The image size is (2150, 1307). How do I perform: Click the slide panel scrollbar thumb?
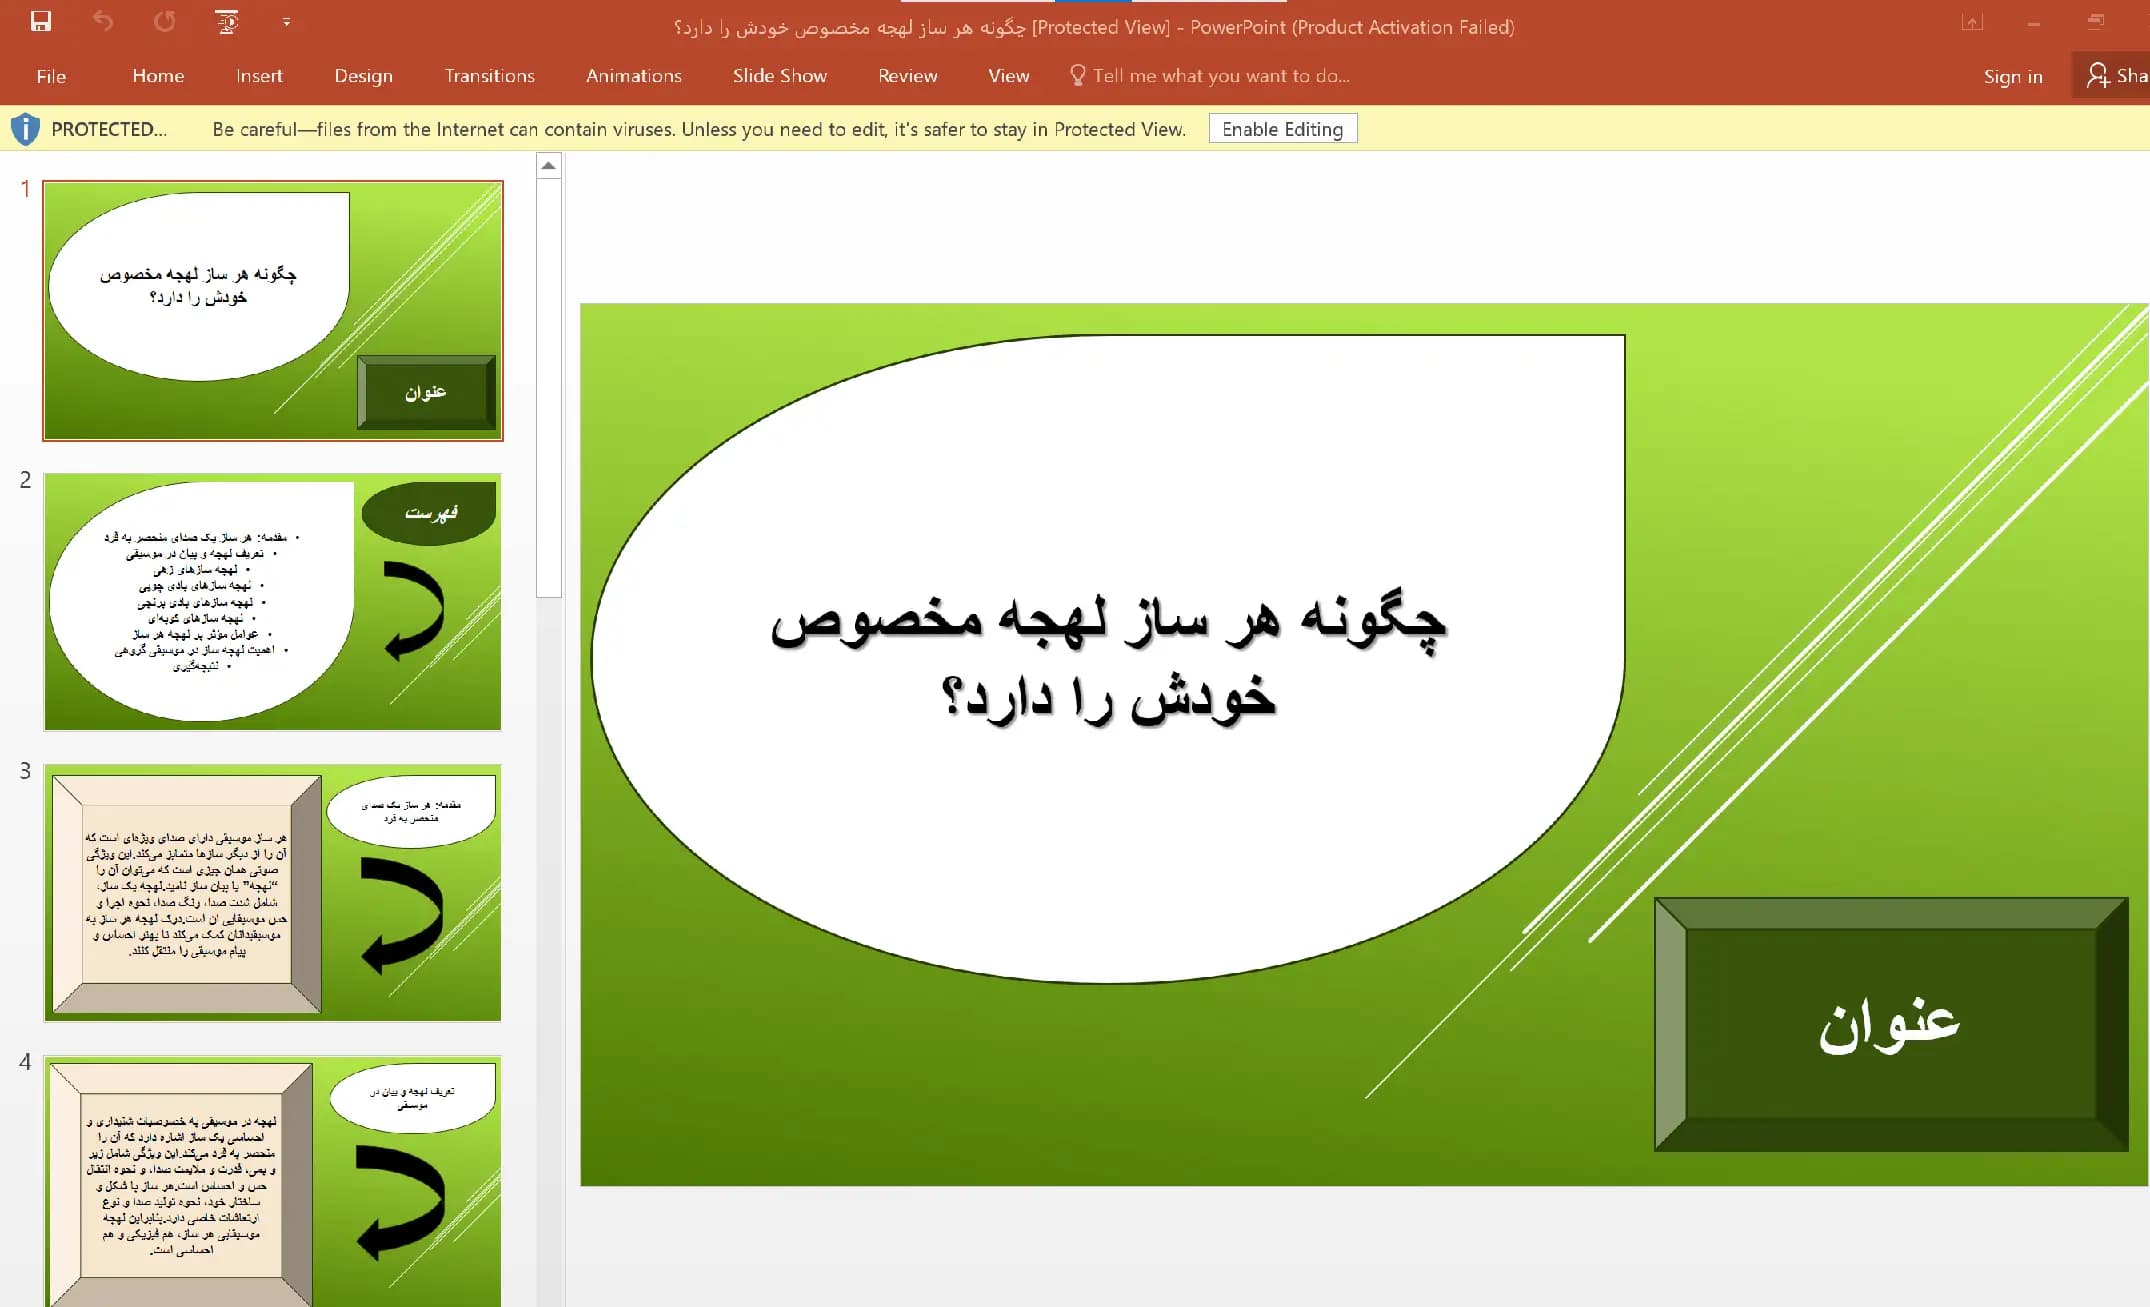click(549, 388)
